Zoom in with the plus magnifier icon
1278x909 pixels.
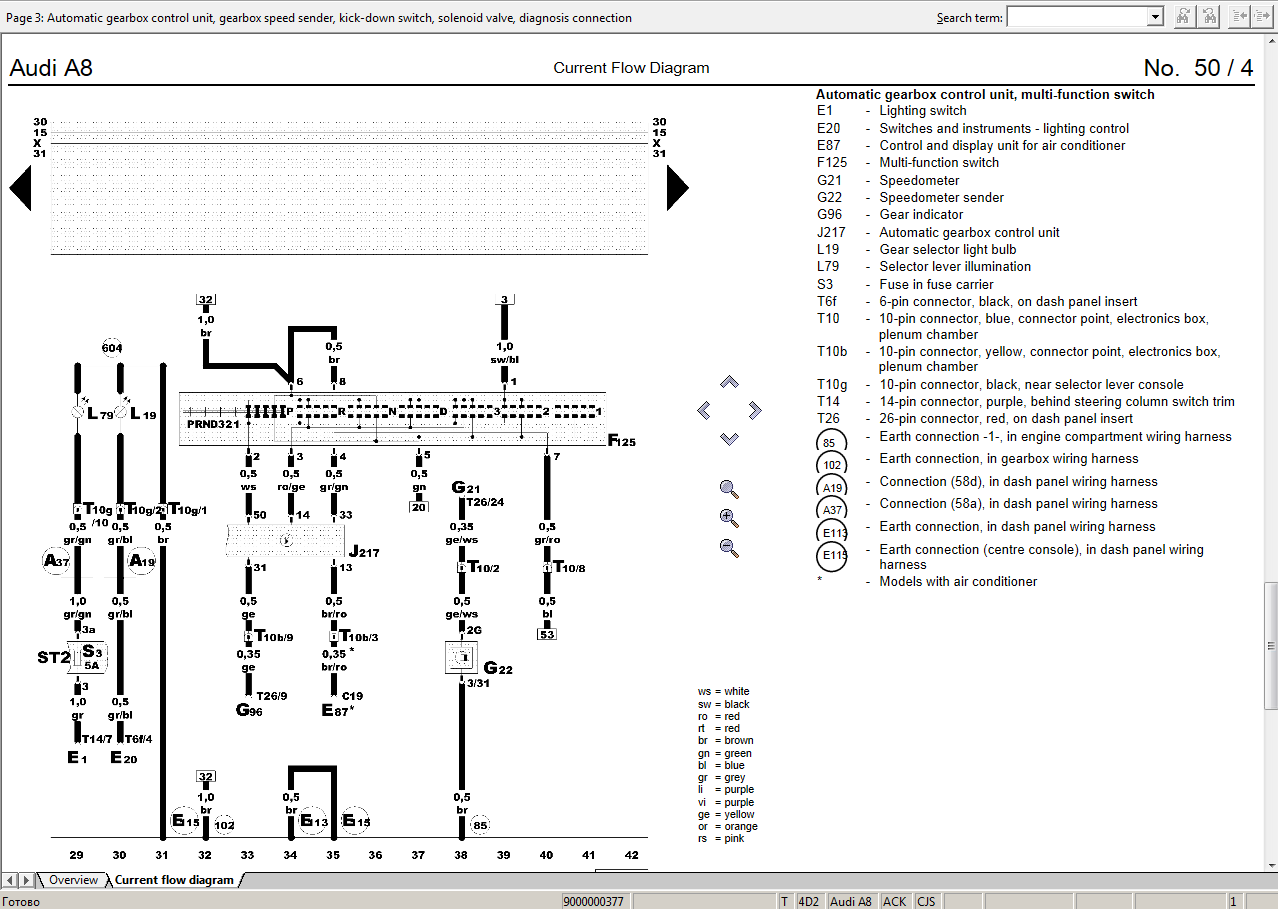point(729,518)
